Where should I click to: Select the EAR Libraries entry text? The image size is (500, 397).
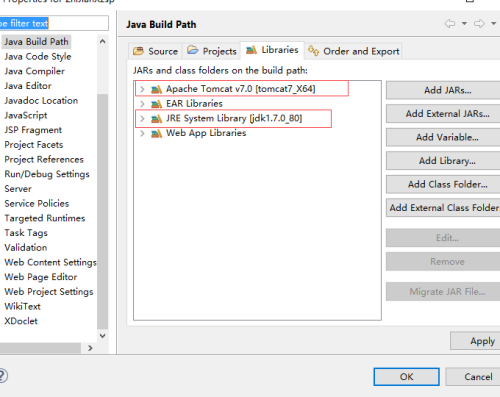194,104
